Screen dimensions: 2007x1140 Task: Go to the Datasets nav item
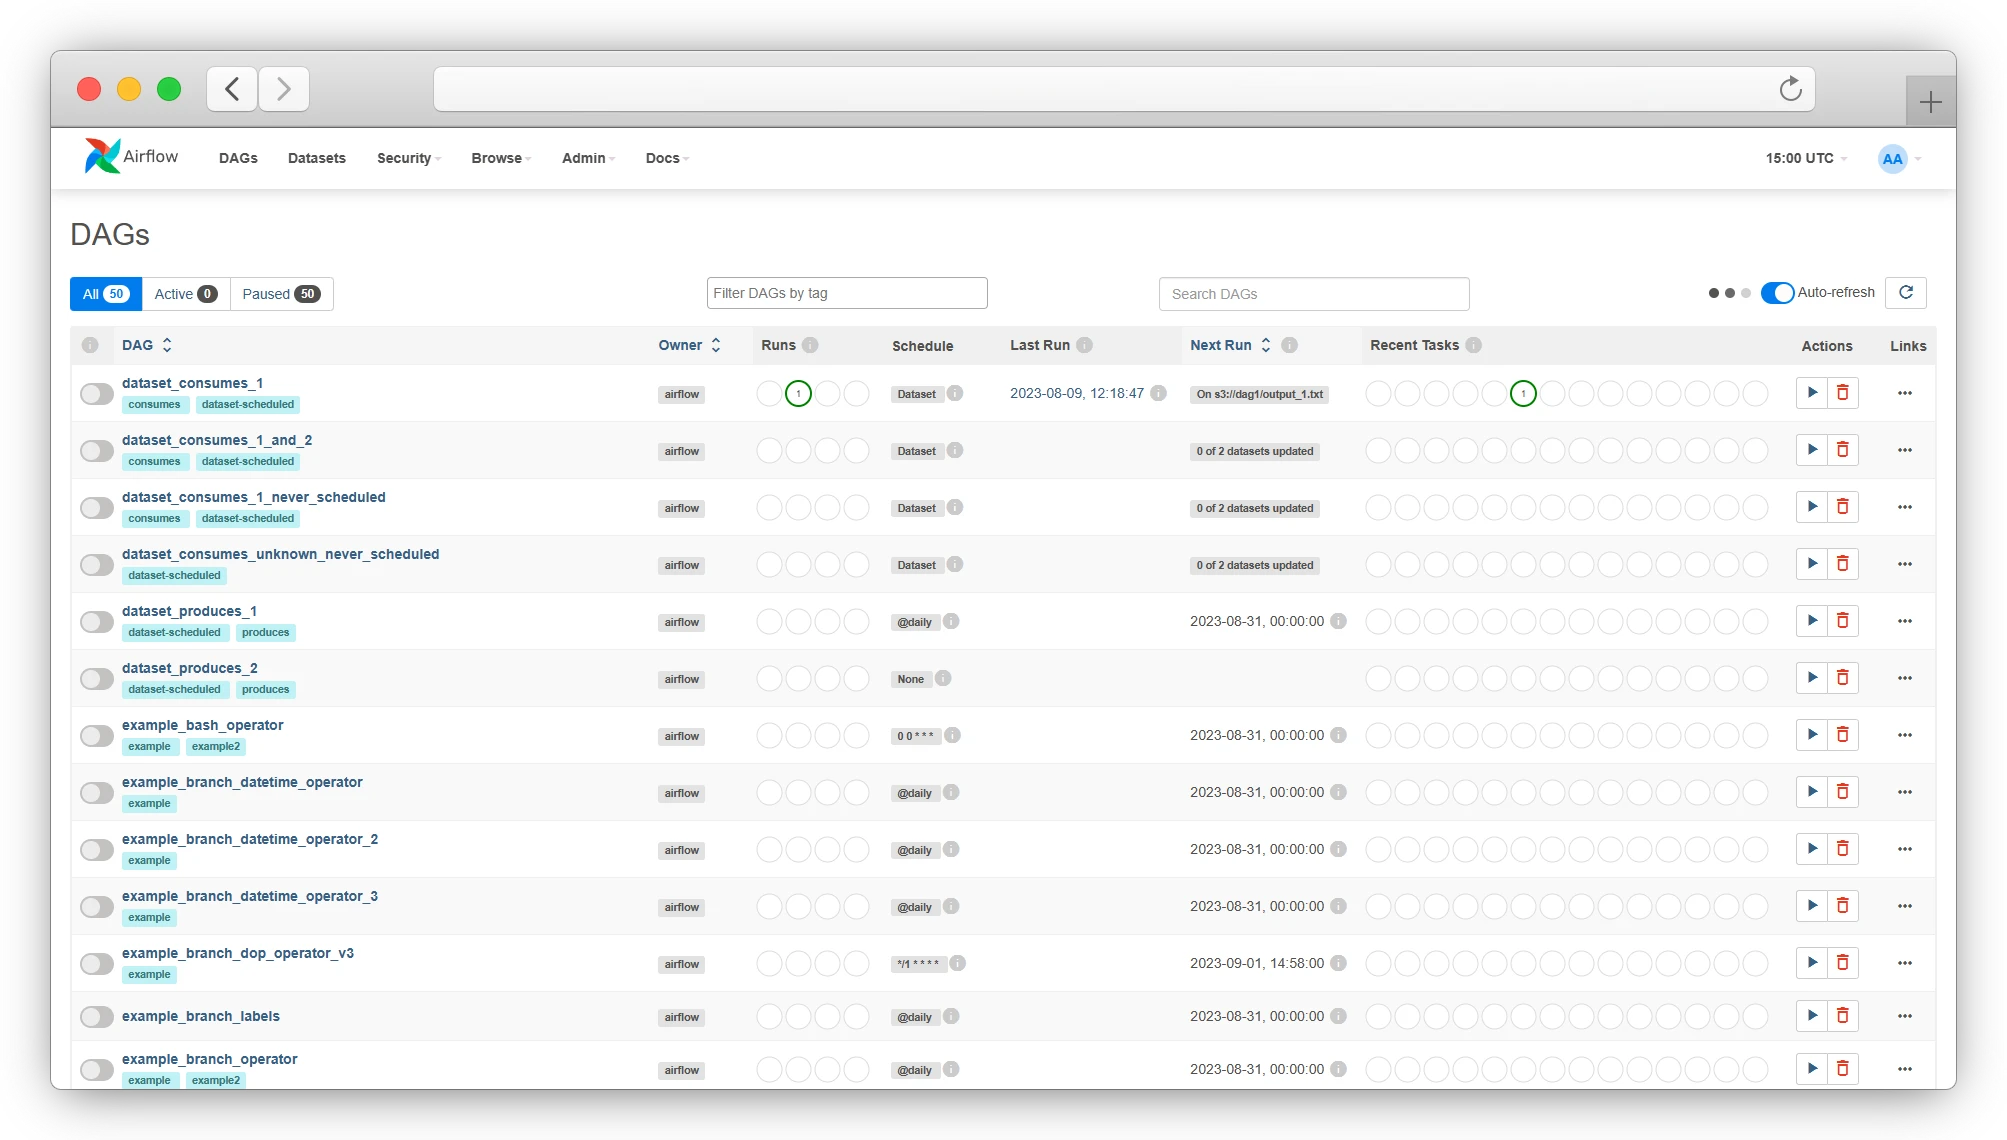coord(316,158)
